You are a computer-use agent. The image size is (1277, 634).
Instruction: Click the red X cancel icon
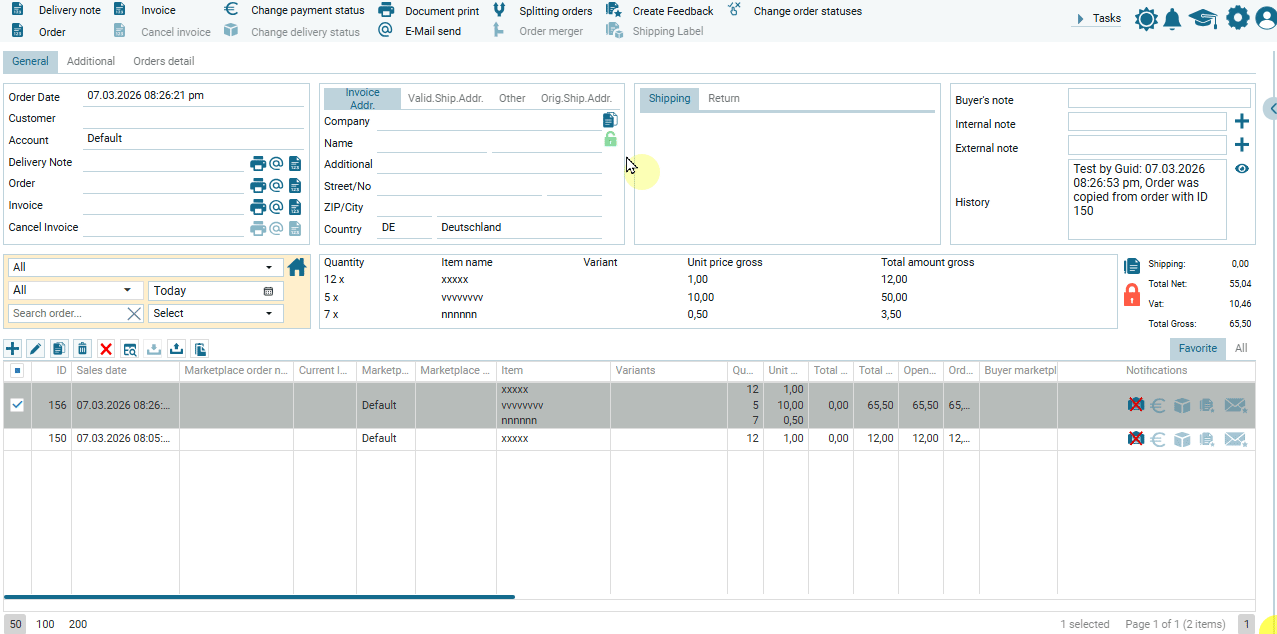tap(106, 349)
